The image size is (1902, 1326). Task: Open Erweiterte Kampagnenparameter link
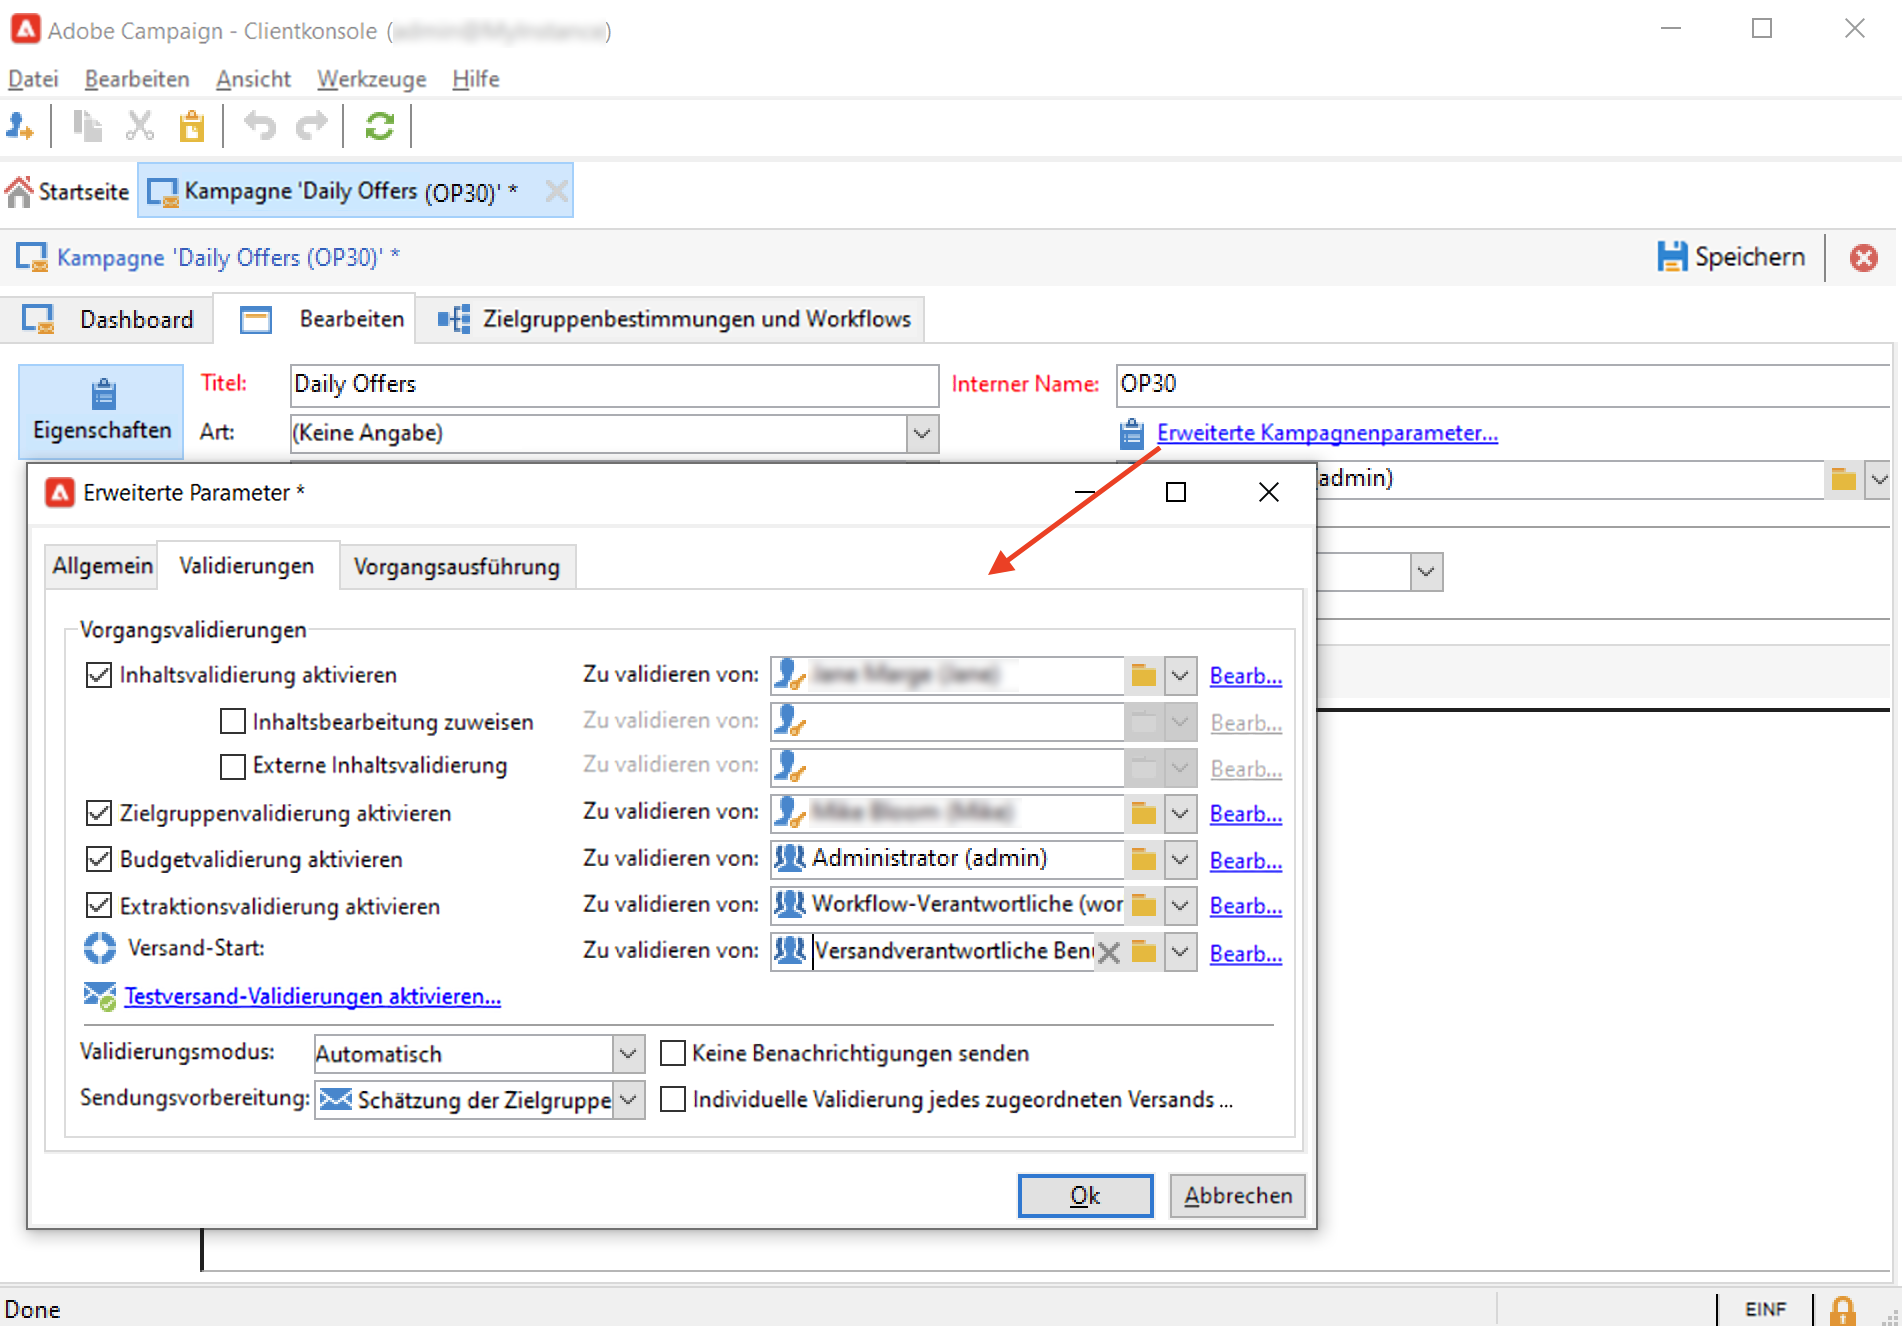tap(1327, 433)
